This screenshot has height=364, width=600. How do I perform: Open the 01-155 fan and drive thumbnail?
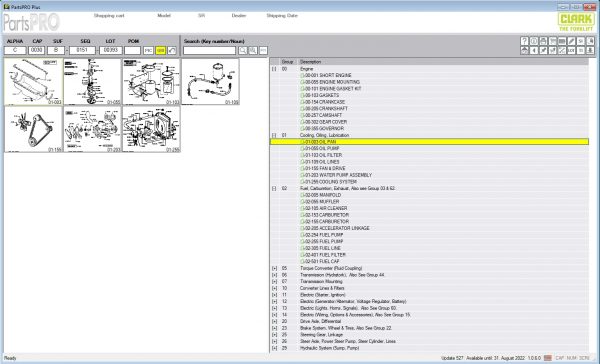click(33, 129)
